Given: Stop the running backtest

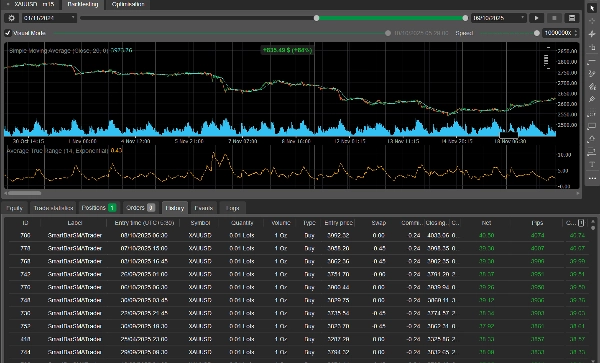Looking at the screenshot, I should pyautogui.click(x=554, y=18).
